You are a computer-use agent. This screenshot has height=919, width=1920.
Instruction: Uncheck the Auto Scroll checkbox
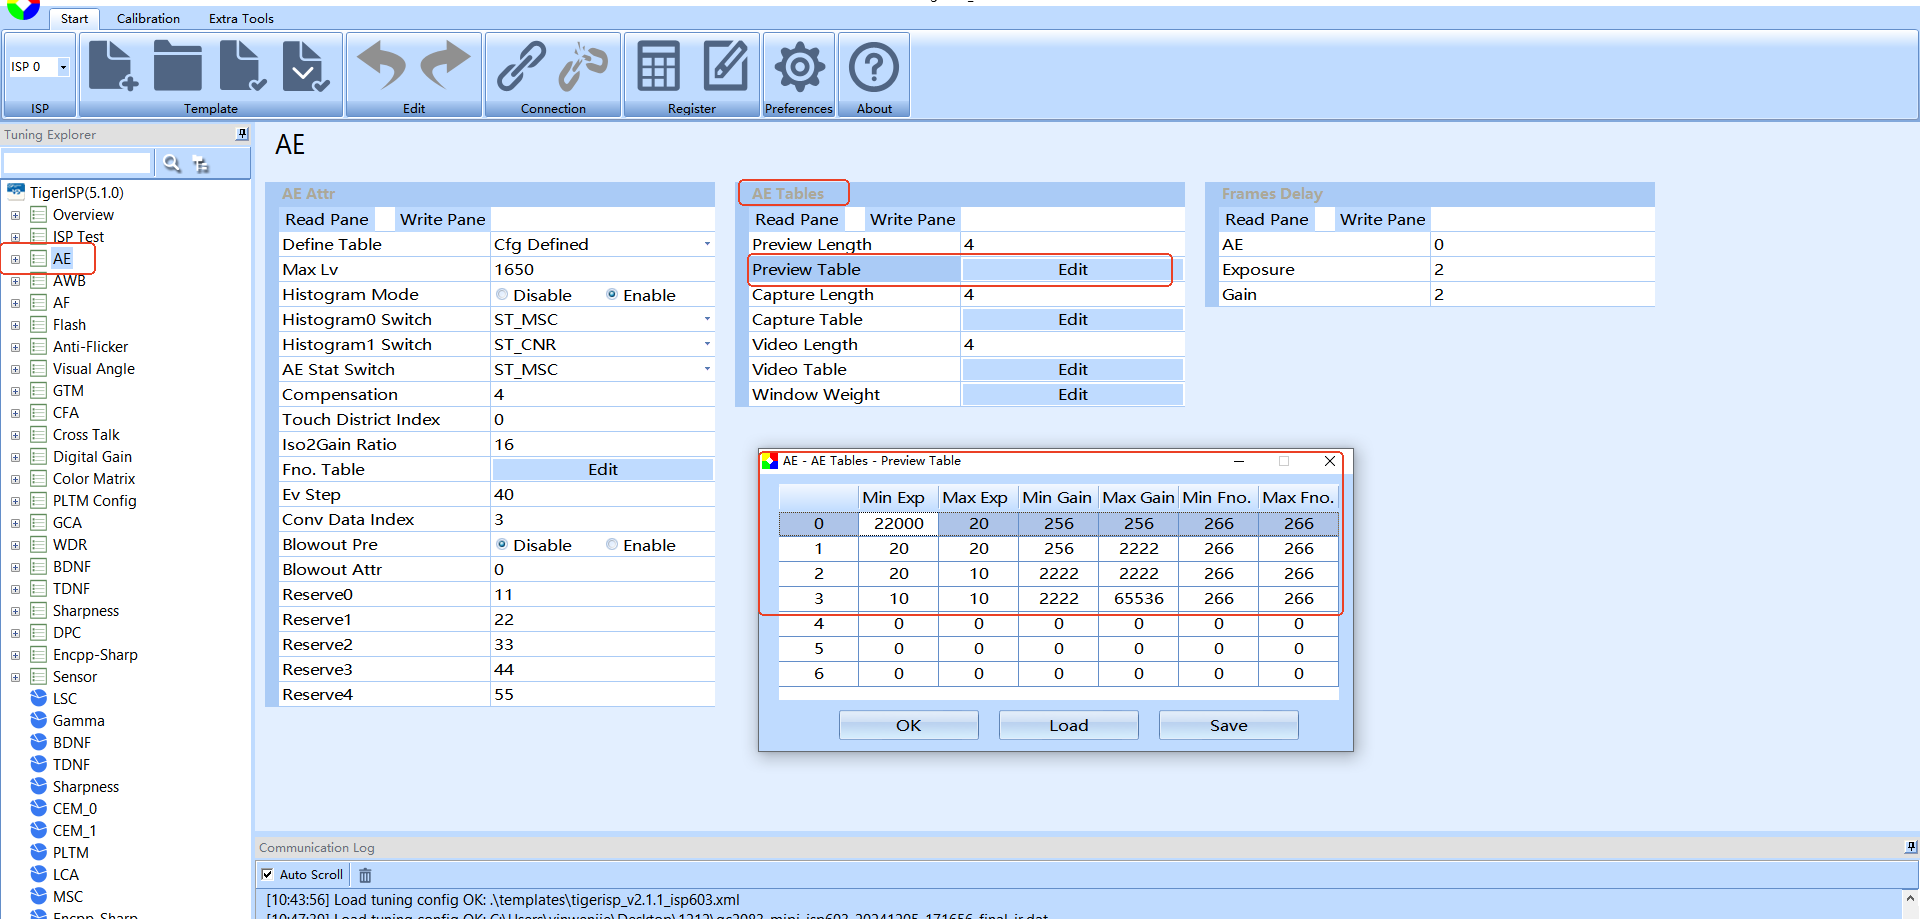267,874
